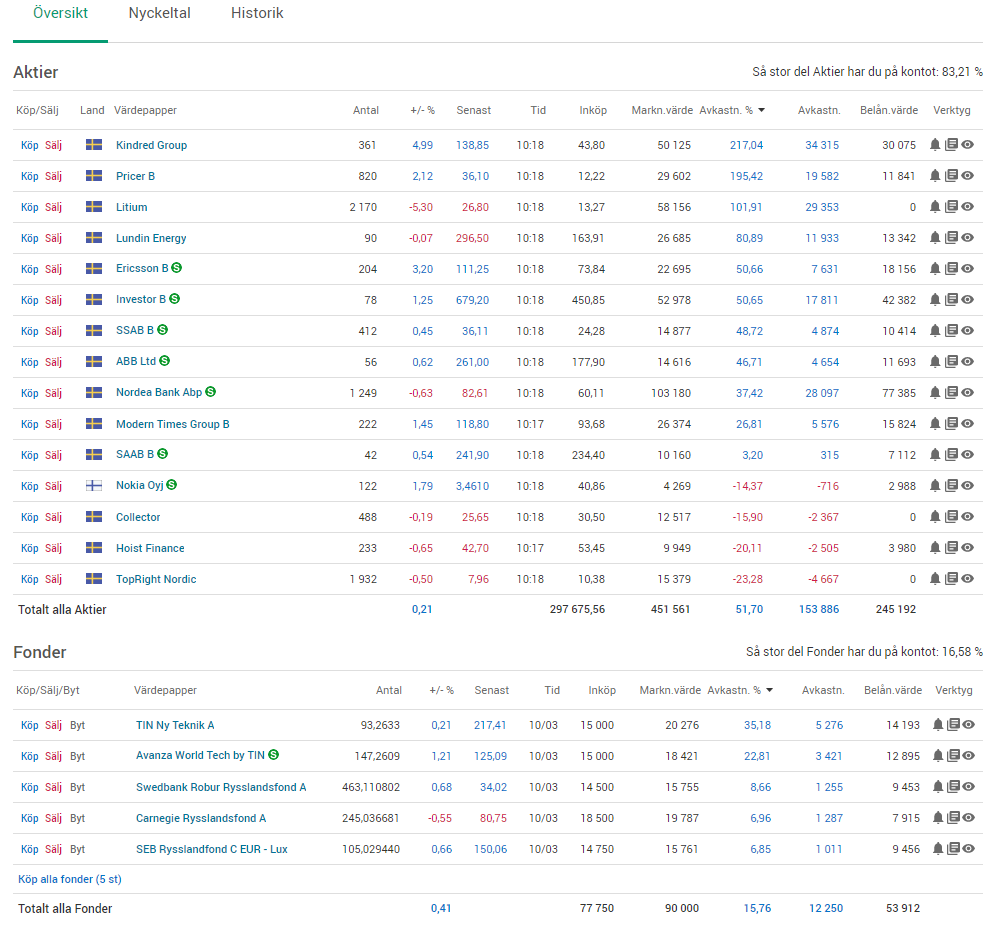Open the order book icon for TopRight Nordic
The width and height of the screenshot is (1000, 931).
tap(951, 578)
